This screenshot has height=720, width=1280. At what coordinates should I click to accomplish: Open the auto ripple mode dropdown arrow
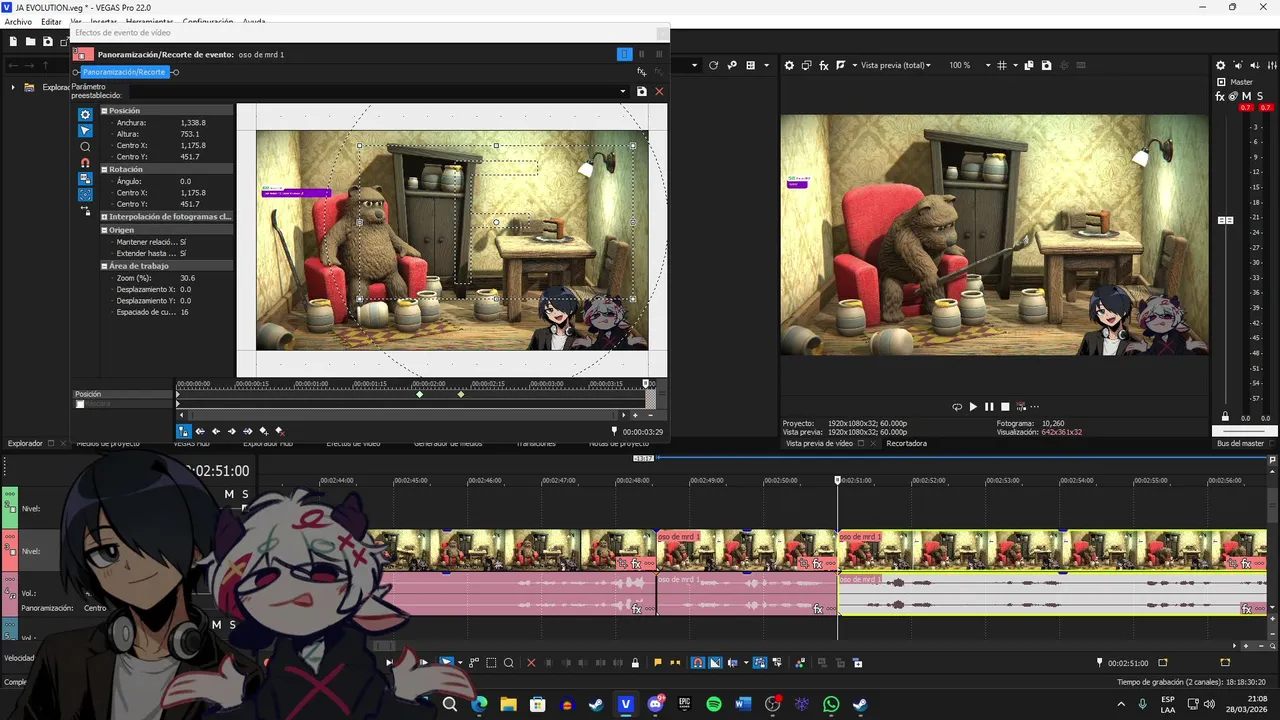746,662
